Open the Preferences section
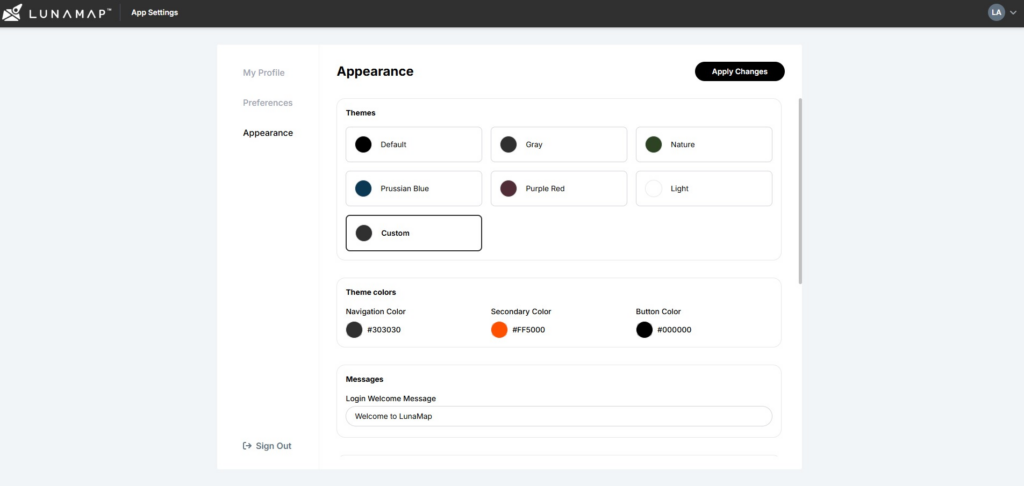This screenshot has width=1024, height=486. pyautogui.click(x=268, y=103)
